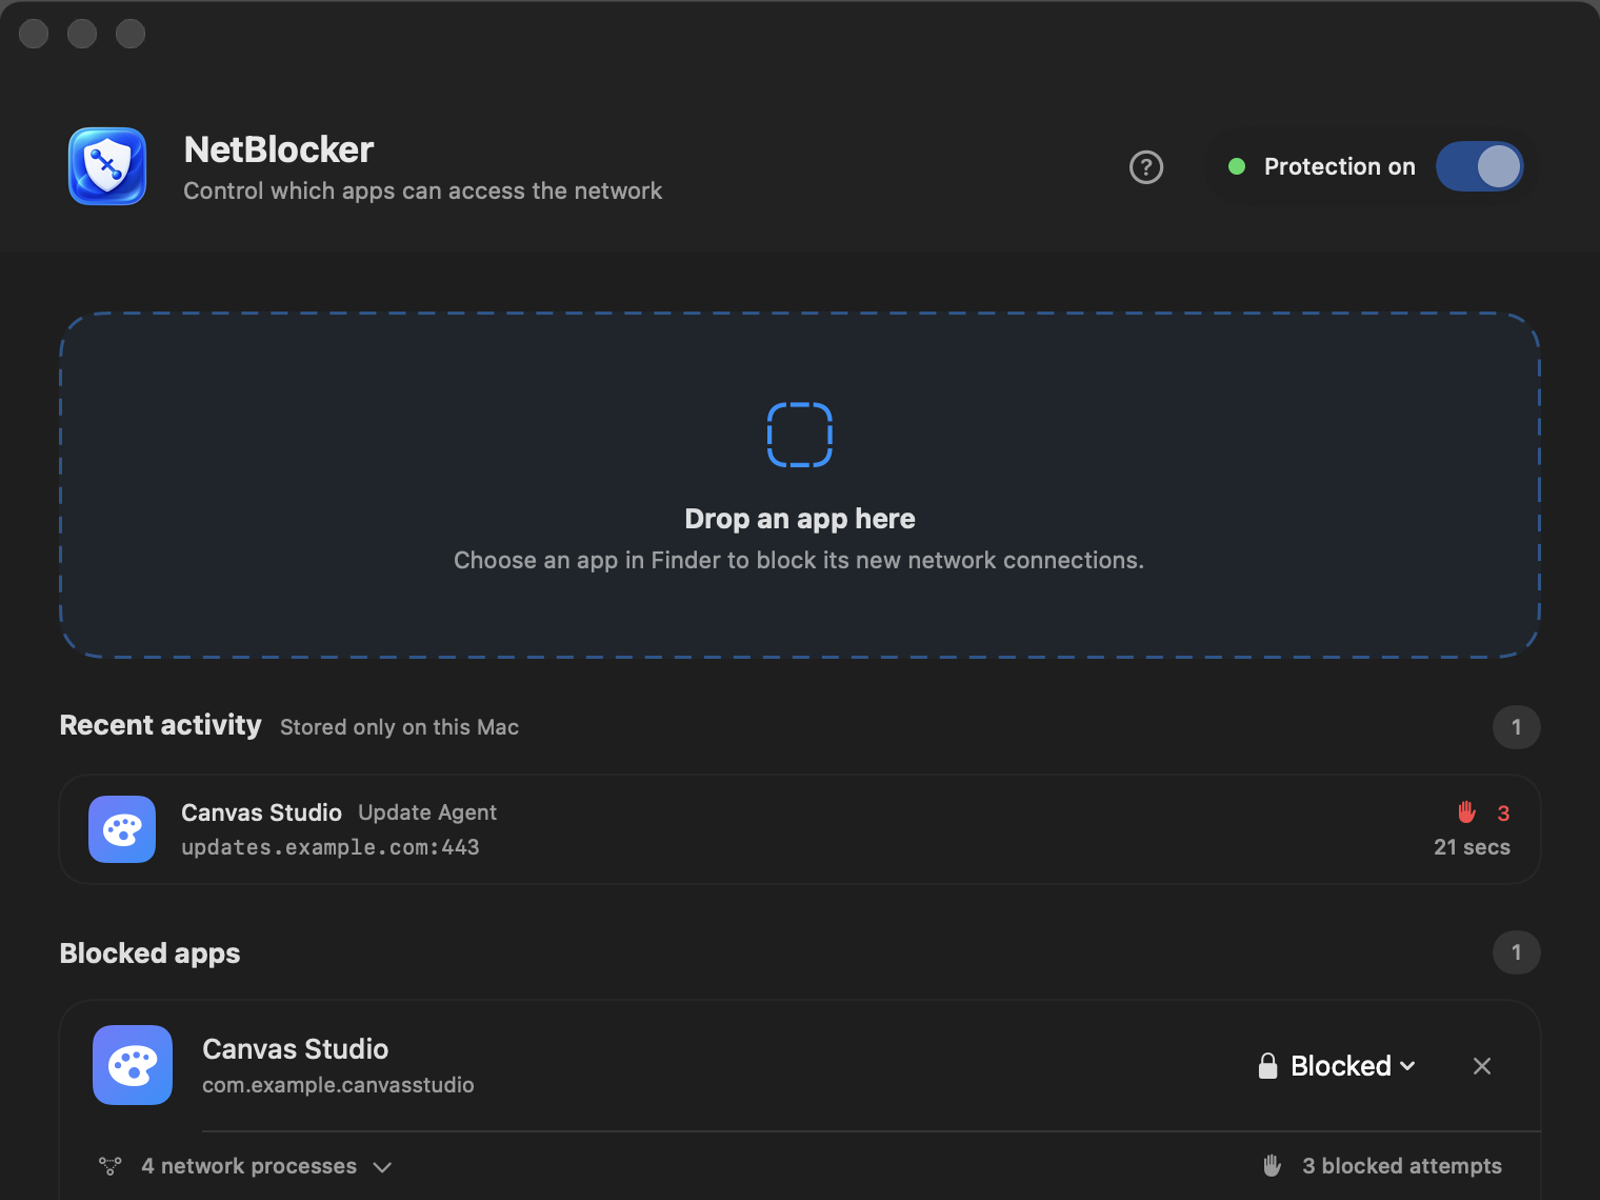Screen dimensions: 1600x1200
Task: Open the Blocked status dropdown
Action: 1337,1066
